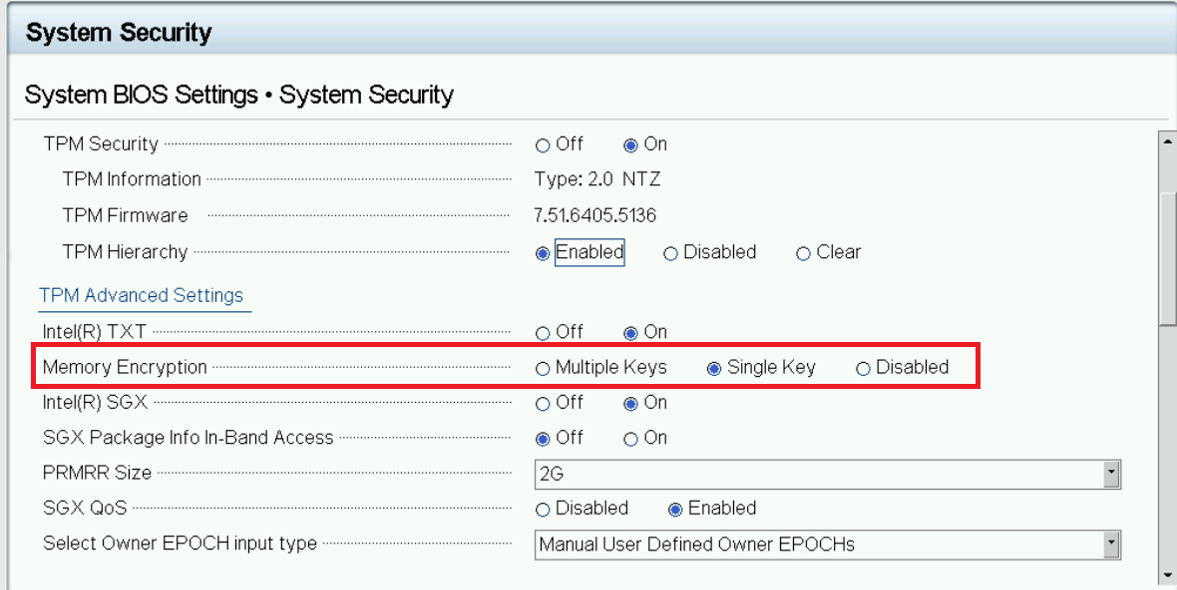The image size is (1177, 590).
Task: Open the Select Owner EPOCH input type dropdown
Action: point(1110,544)
